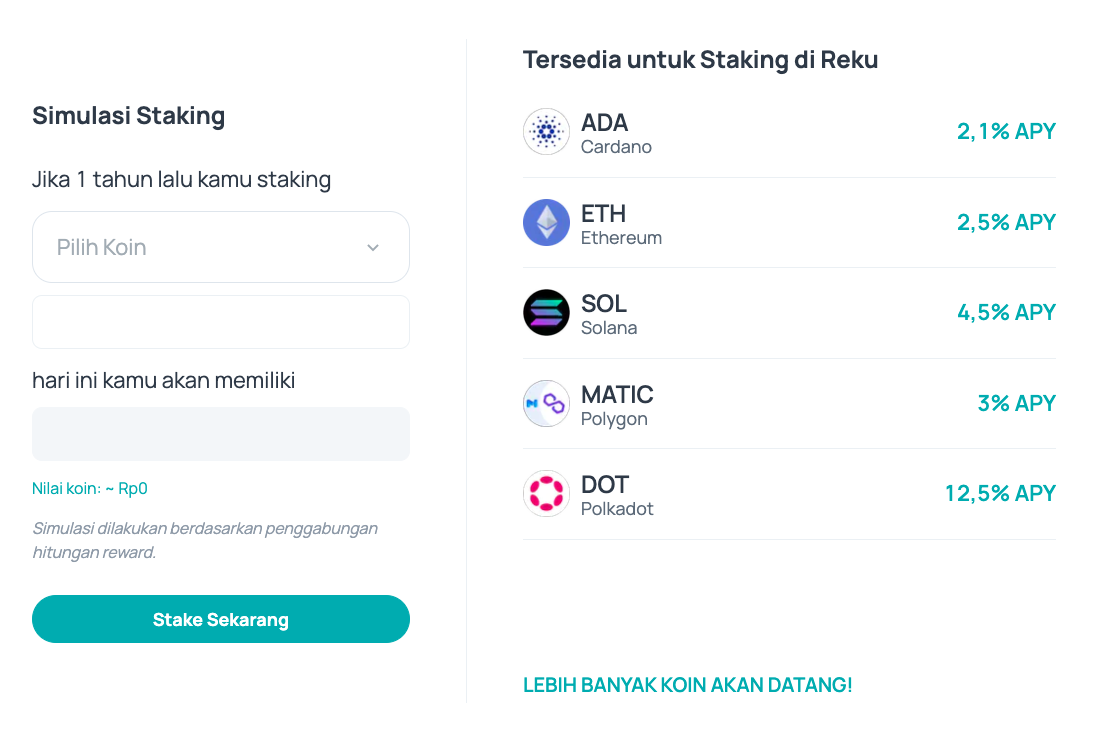Click the Solana SOL coin icon
Screen dimensions: 1101x732
click(x=546, y=313)
